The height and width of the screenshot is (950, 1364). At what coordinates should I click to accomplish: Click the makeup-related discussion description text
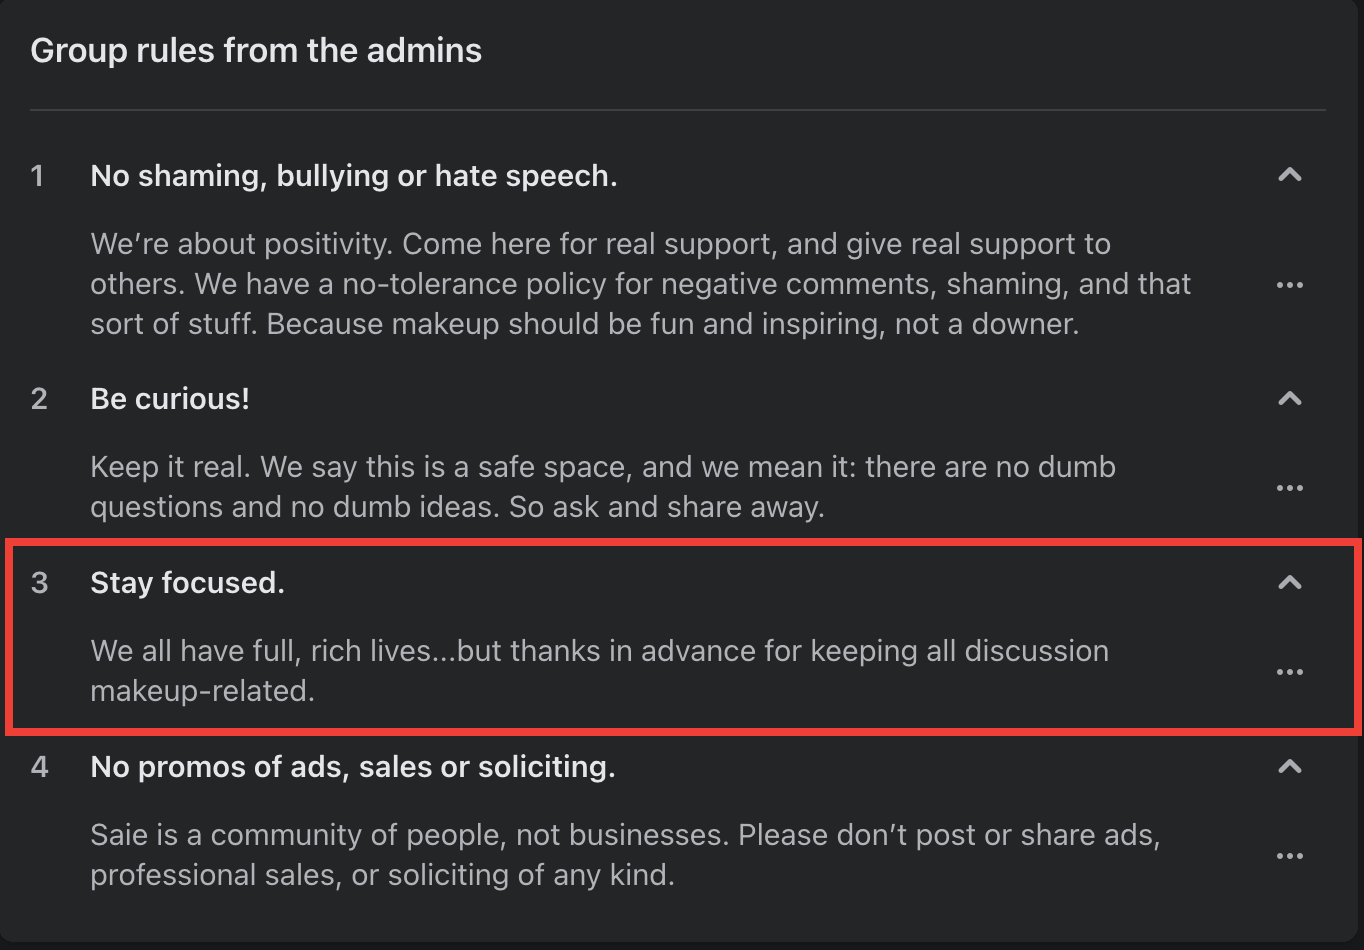click(x=600, y=671)
